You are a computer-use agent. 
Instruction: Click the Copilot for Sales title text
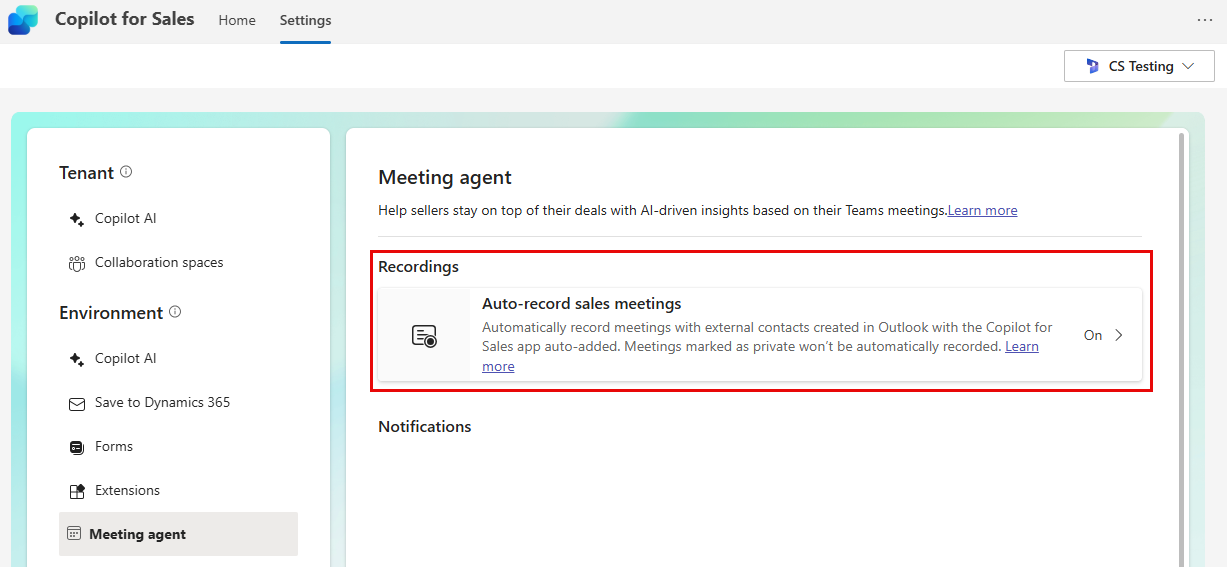125,19
